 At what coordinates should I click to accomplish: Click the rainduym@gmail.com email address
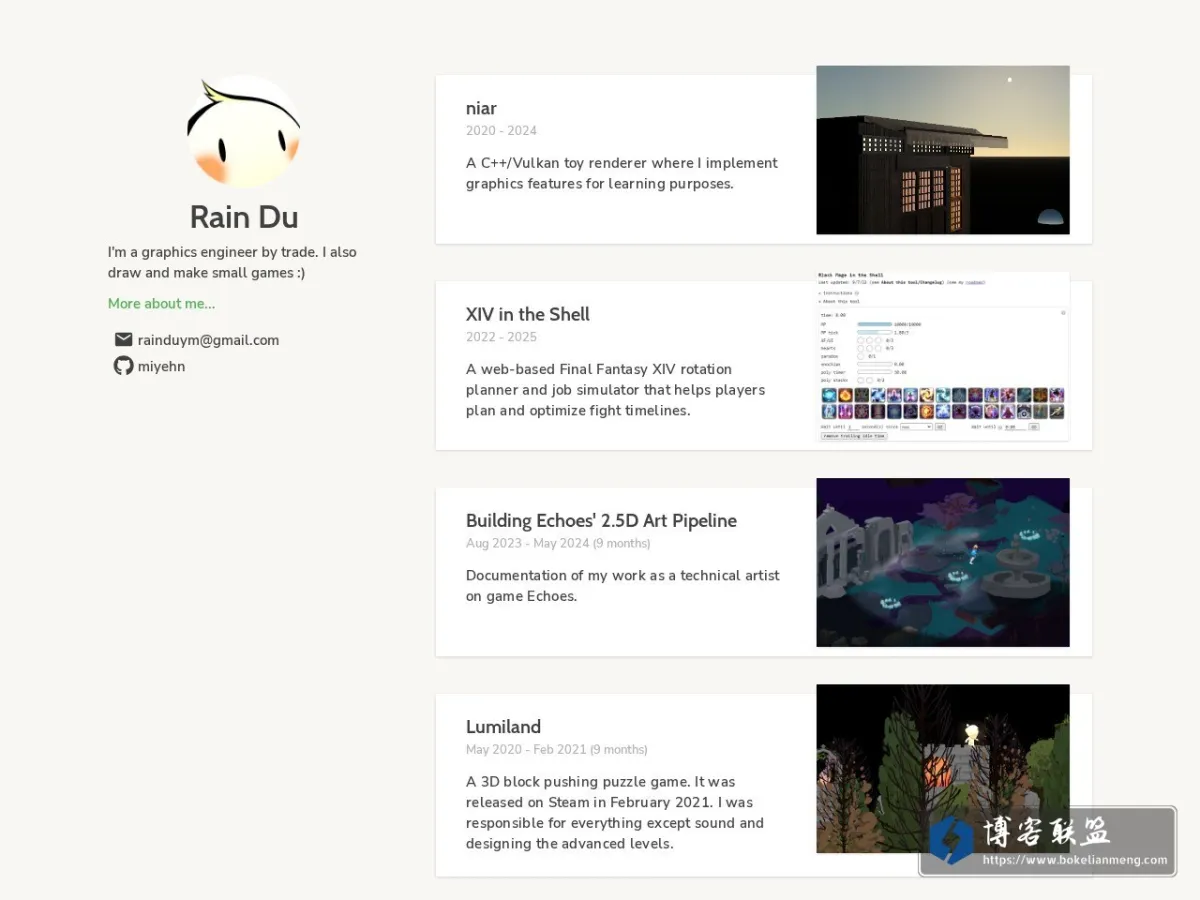pos(208,340)
